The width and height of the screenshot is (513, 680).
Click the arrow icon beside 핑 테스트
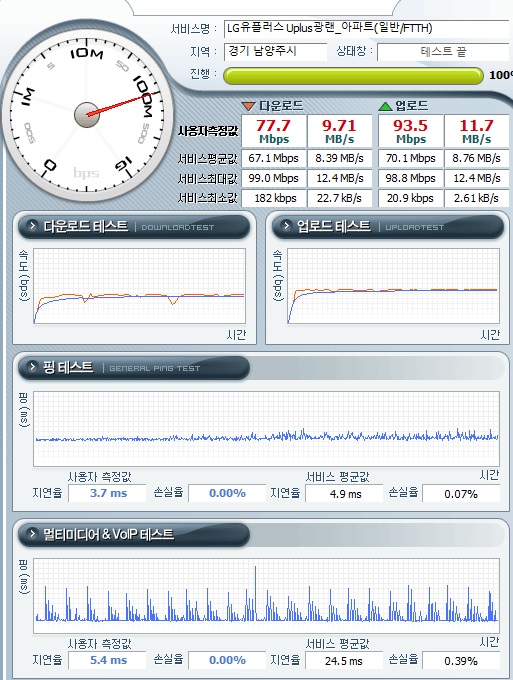coord(32,367)
